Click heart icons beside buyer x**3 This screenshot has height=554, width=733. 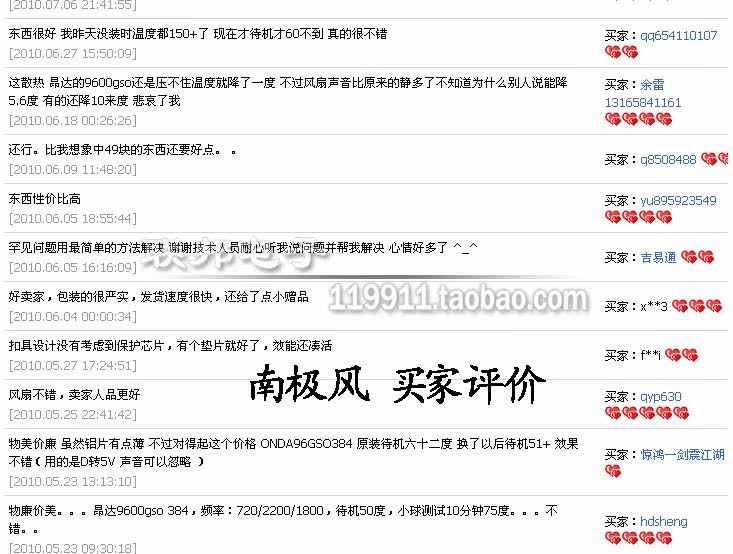697,306
